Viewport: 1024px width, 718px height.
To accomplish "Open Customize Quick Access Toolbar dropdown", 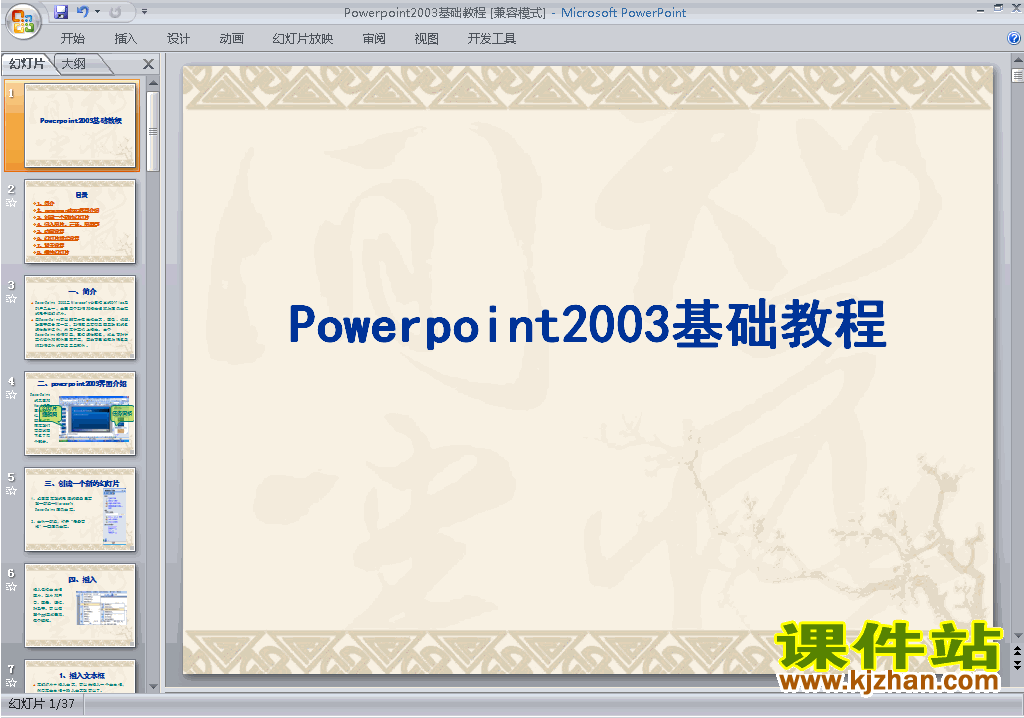I will tap(144, 12).
